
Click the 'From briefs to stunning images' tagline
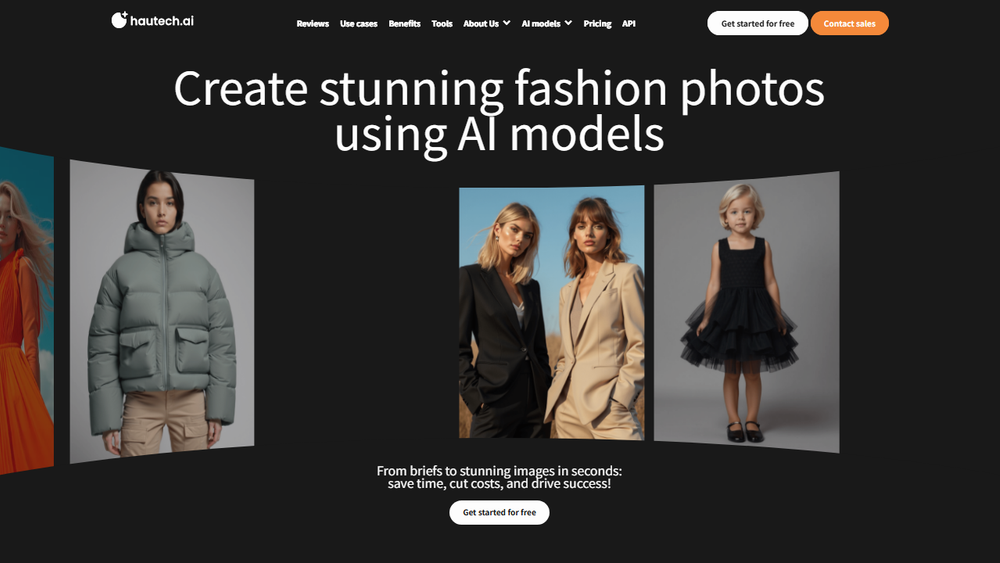(499, 477)
